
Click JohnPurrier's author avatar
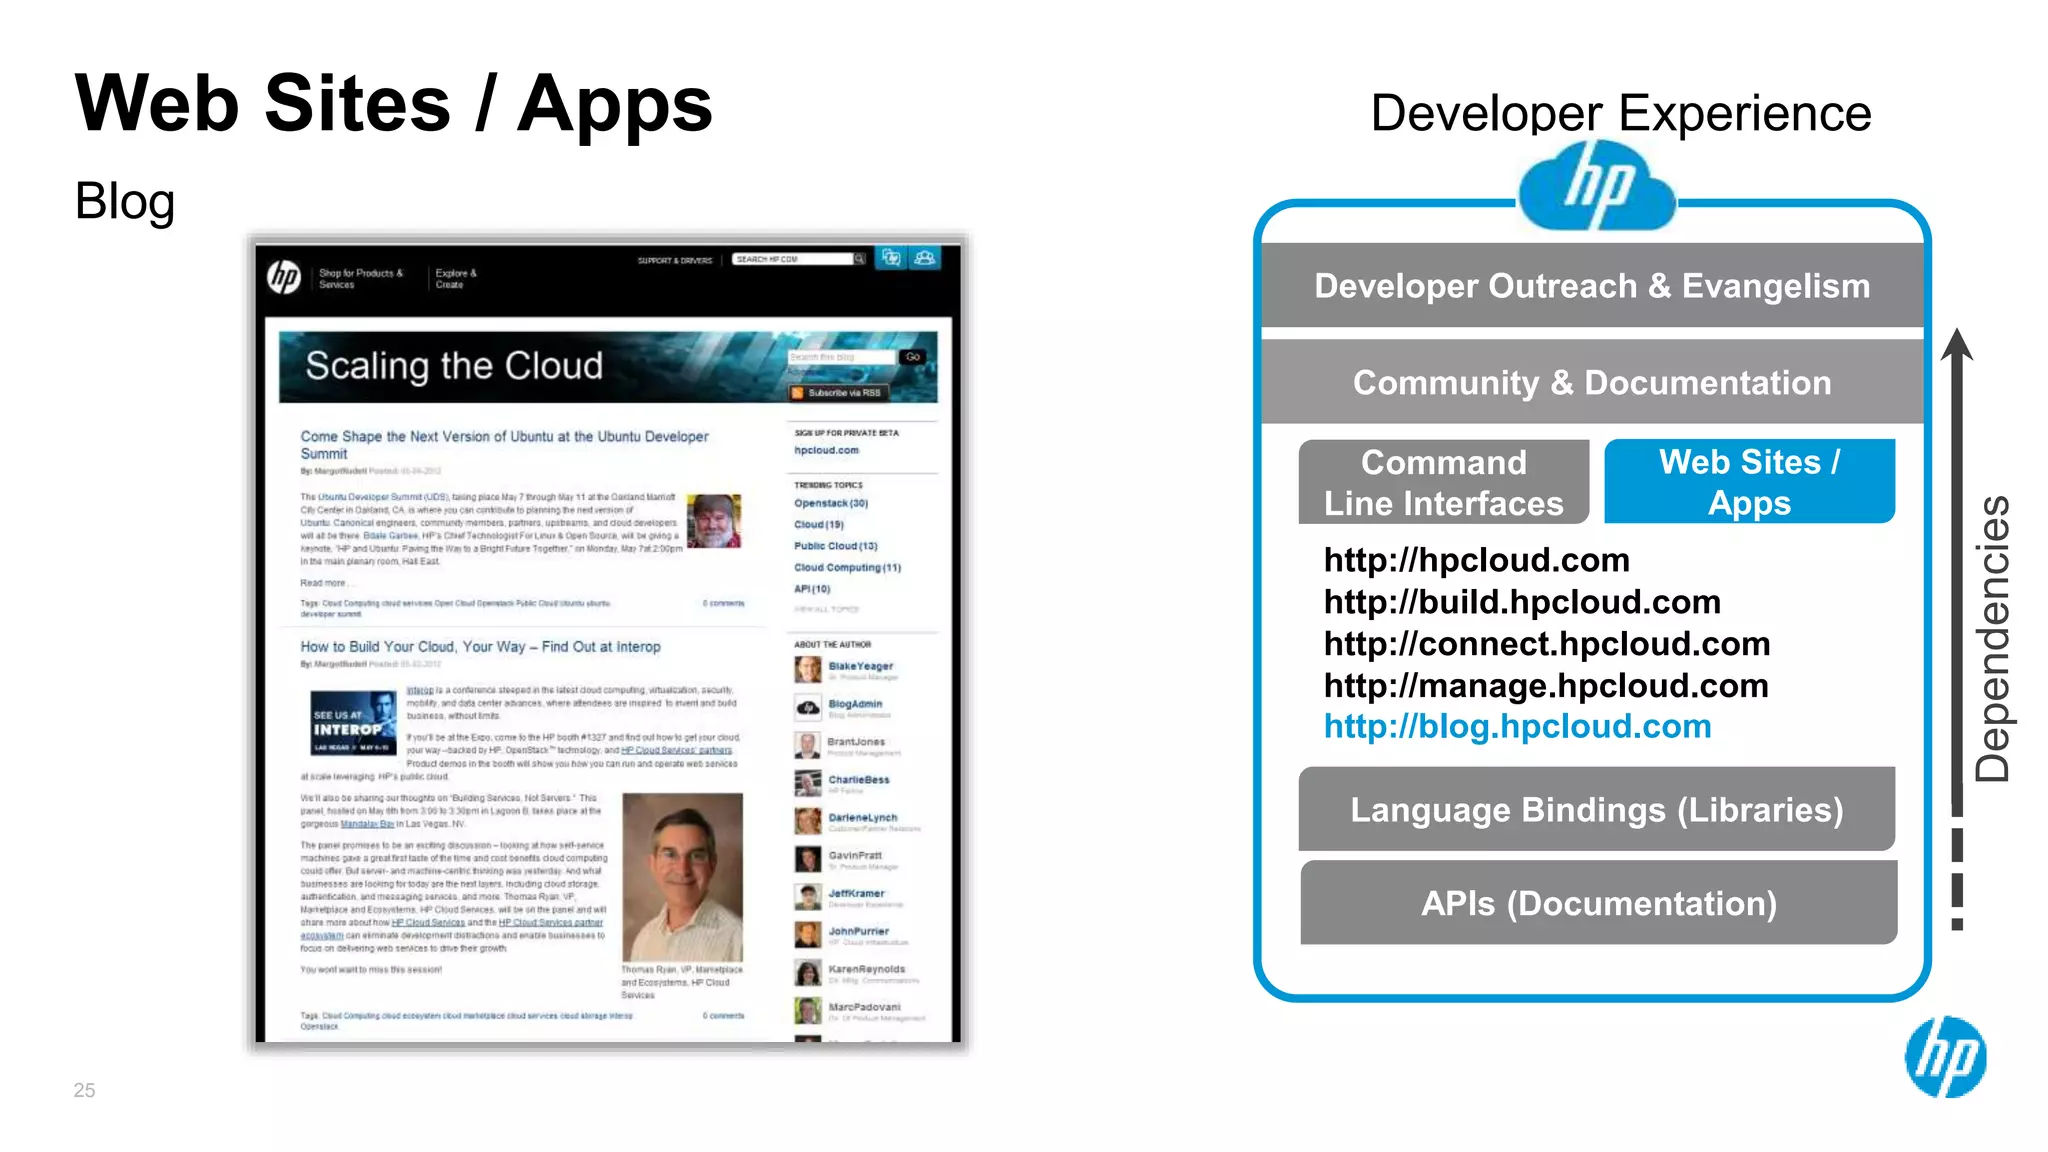[x=808, y=935]
